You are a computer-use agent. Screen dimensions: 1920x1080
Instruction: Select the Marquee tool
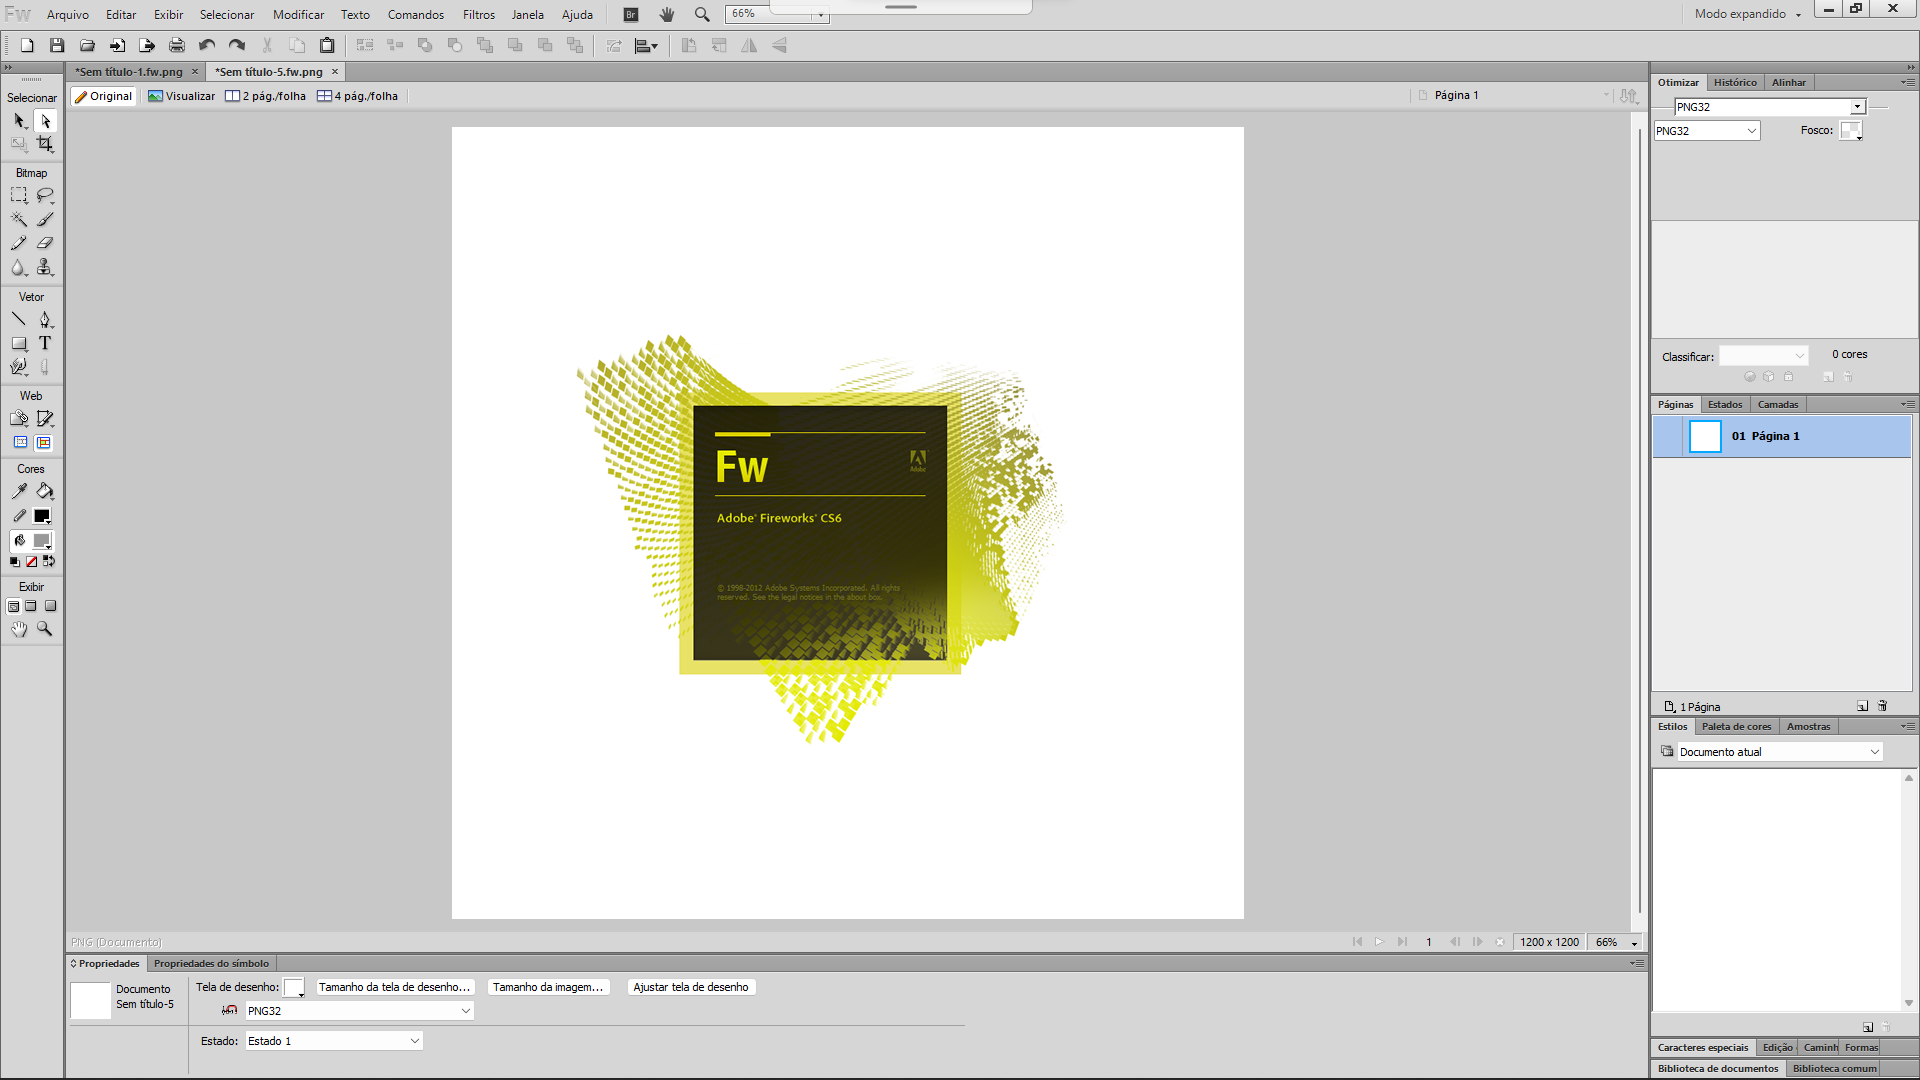19,196
